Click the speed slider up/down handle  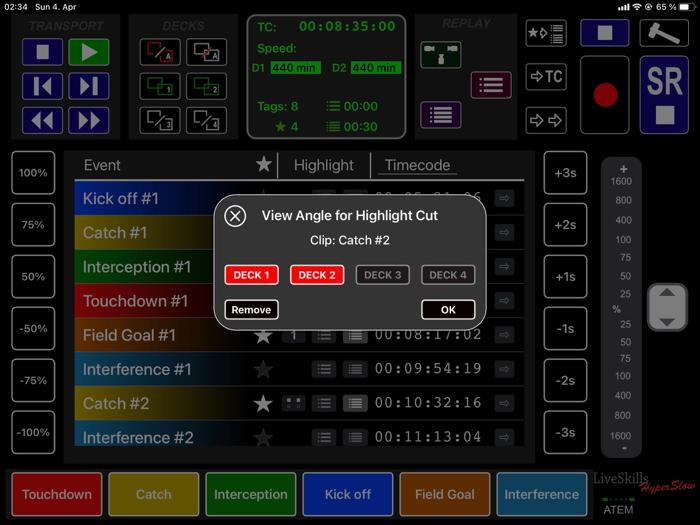click(667, 307)
